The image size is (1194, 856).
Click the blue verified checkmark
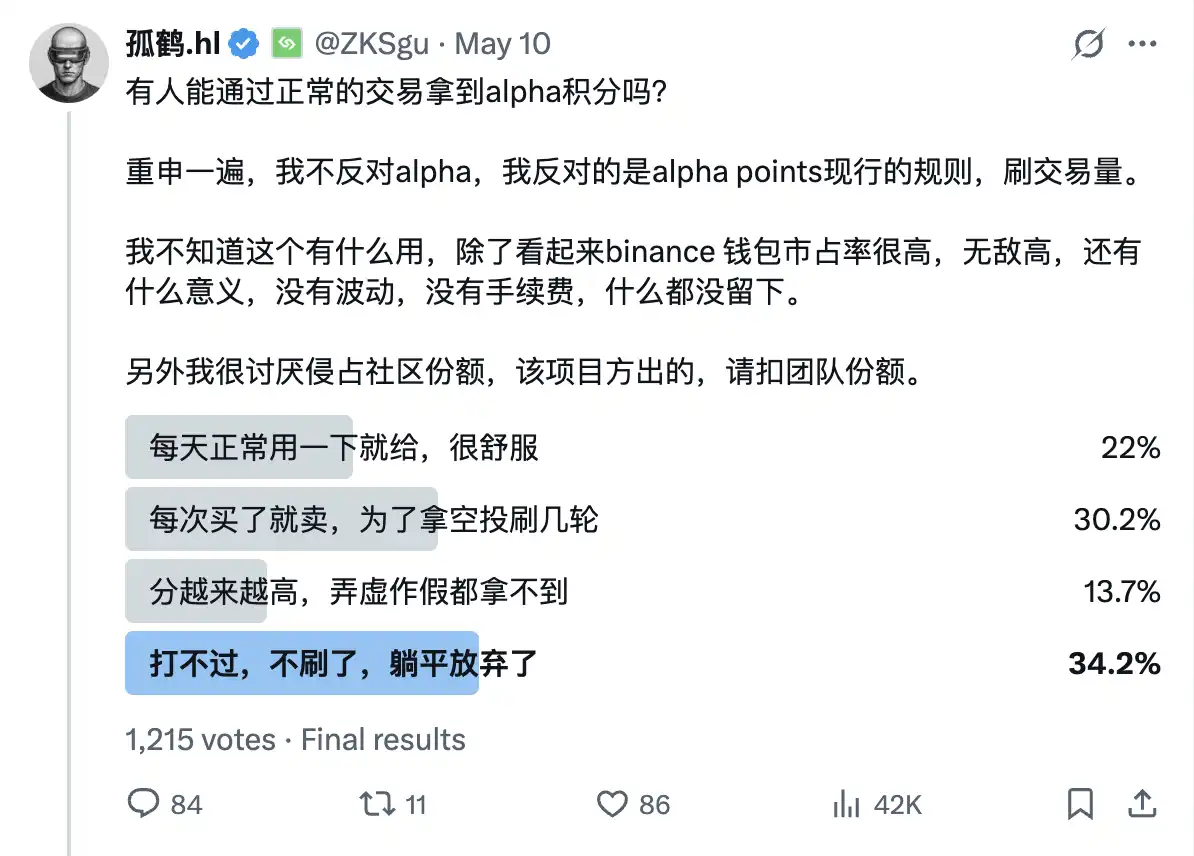[240, 42]
